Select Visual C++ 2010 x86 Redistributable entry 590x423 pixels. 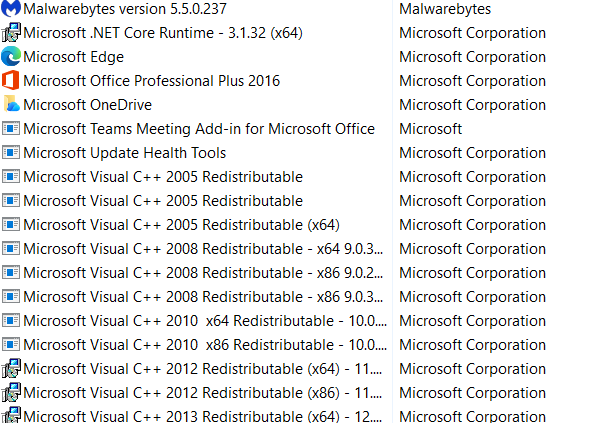pos(205,345)
